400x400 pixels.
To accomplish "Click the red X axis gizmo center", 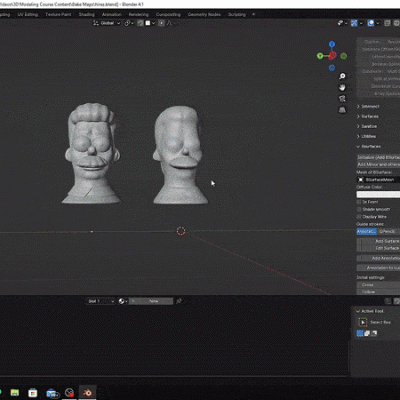I will pos(332,56).
